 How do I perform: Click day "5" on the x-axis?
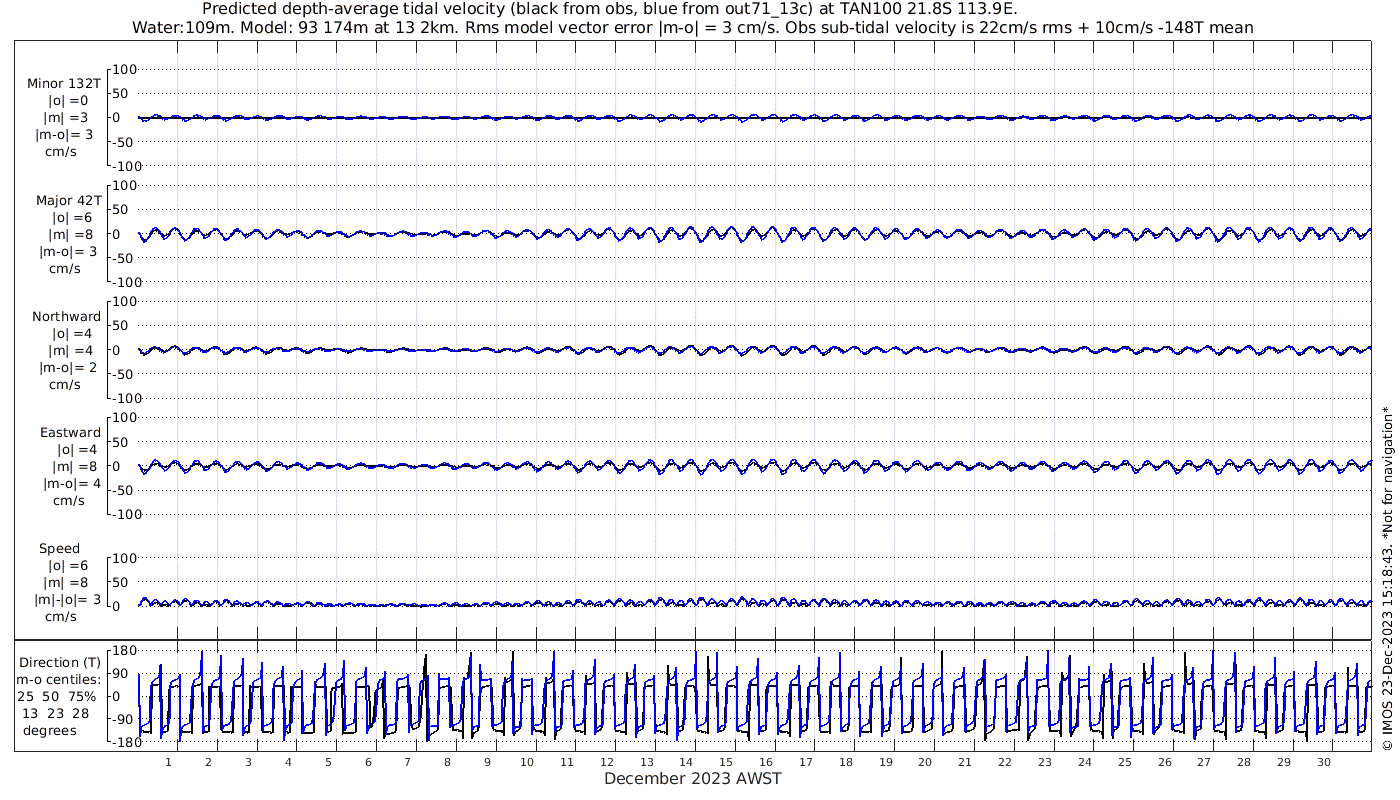click(328, 762)
